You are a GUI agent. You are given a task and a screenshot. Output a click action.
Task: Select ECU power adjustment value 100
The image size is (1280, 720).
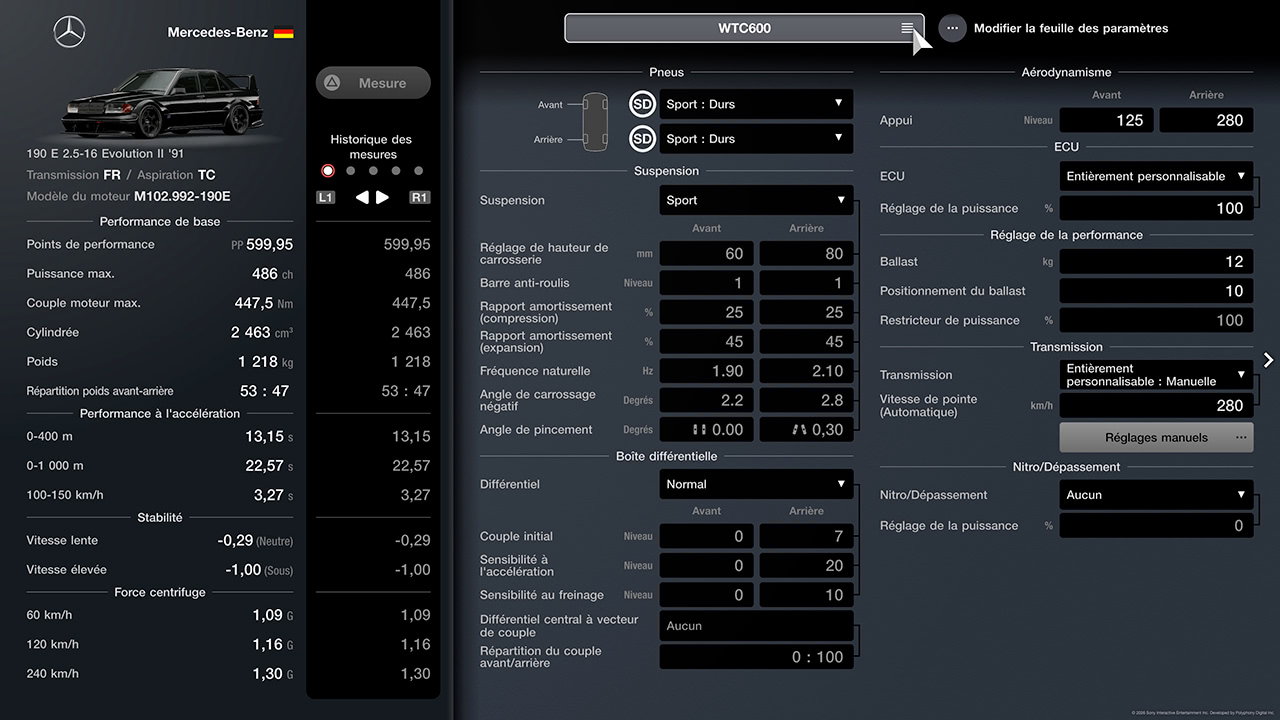(1157, 208)
